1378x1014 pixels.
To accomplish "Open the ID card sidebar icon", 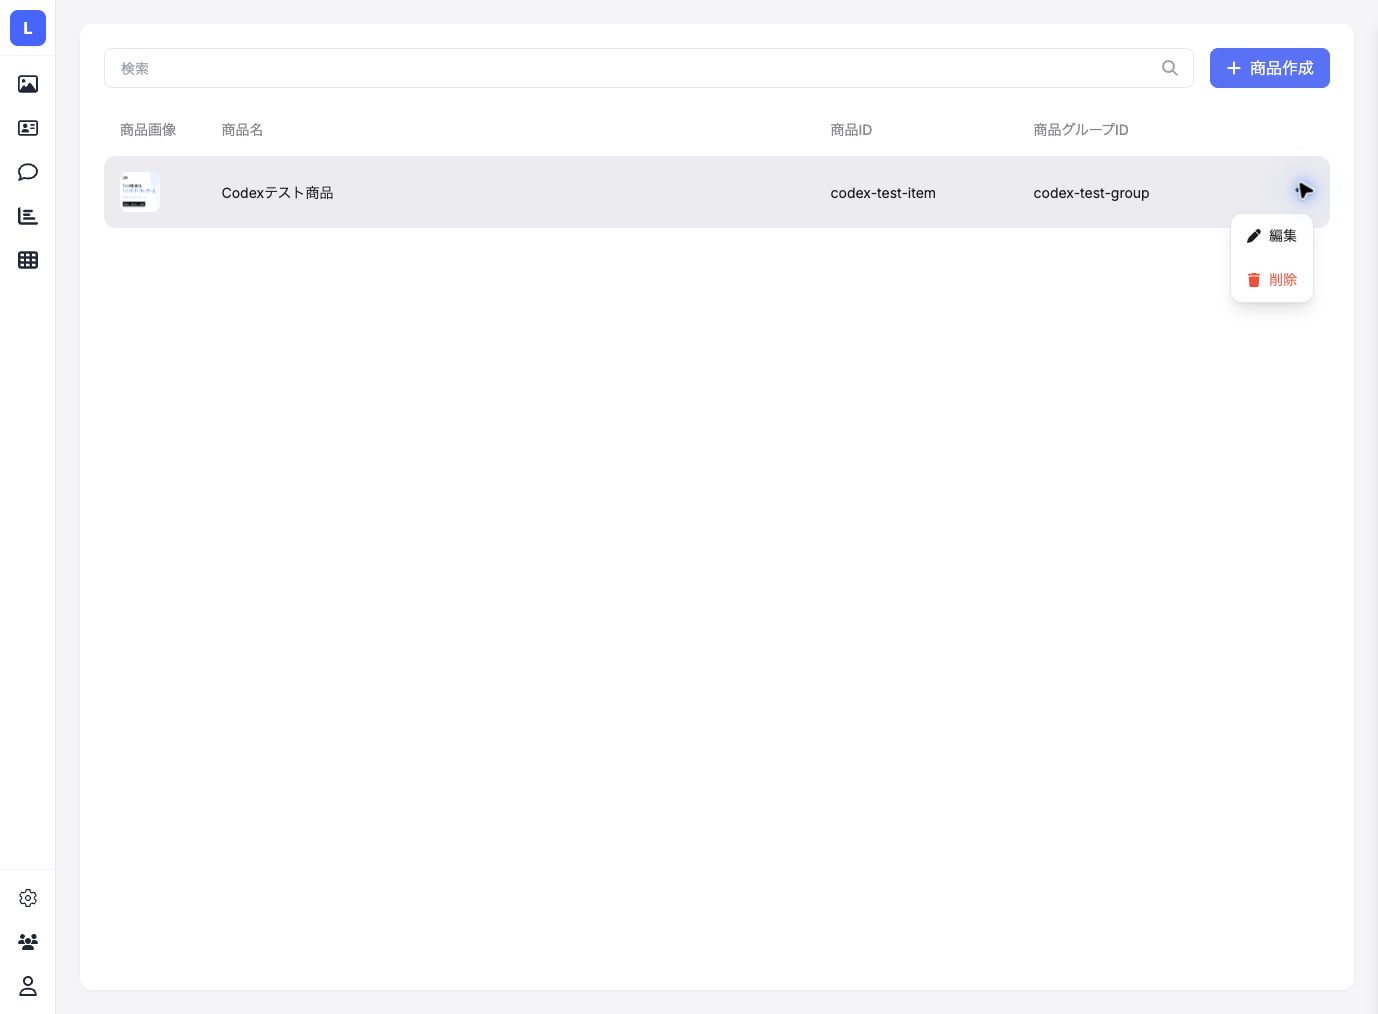I will click(28, 128).
